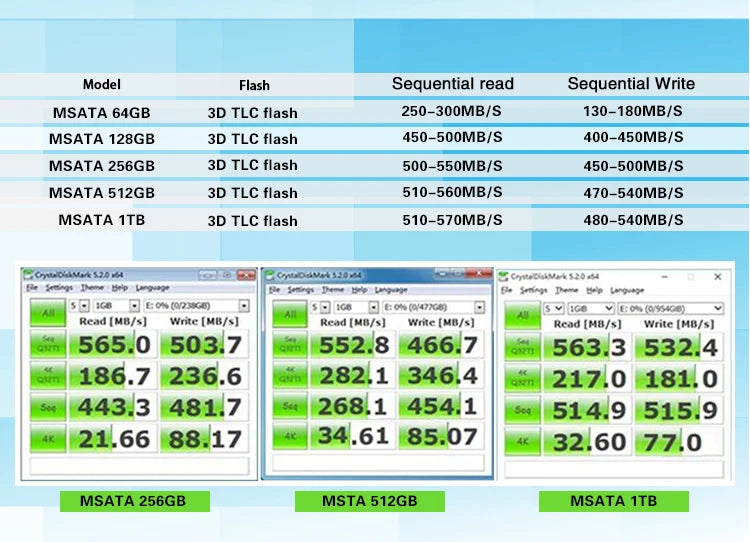Run Seq test in the 0/238GB window
Viewport: 750px width, 542px height.
click(x=48, y=407)
